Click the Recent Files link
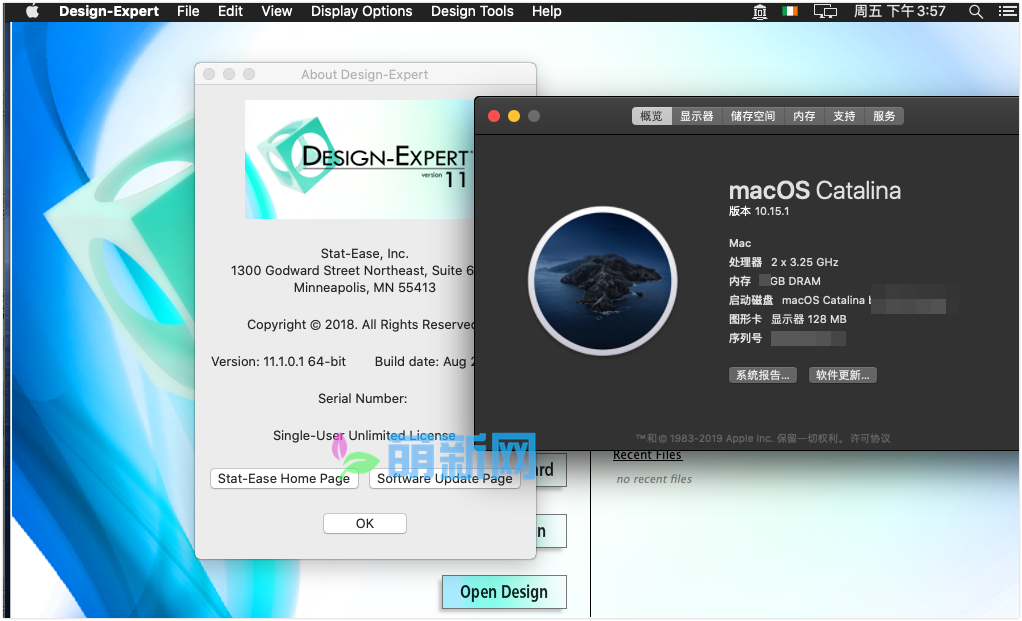This screenshot has width=1022, height=621. (647, 454)
